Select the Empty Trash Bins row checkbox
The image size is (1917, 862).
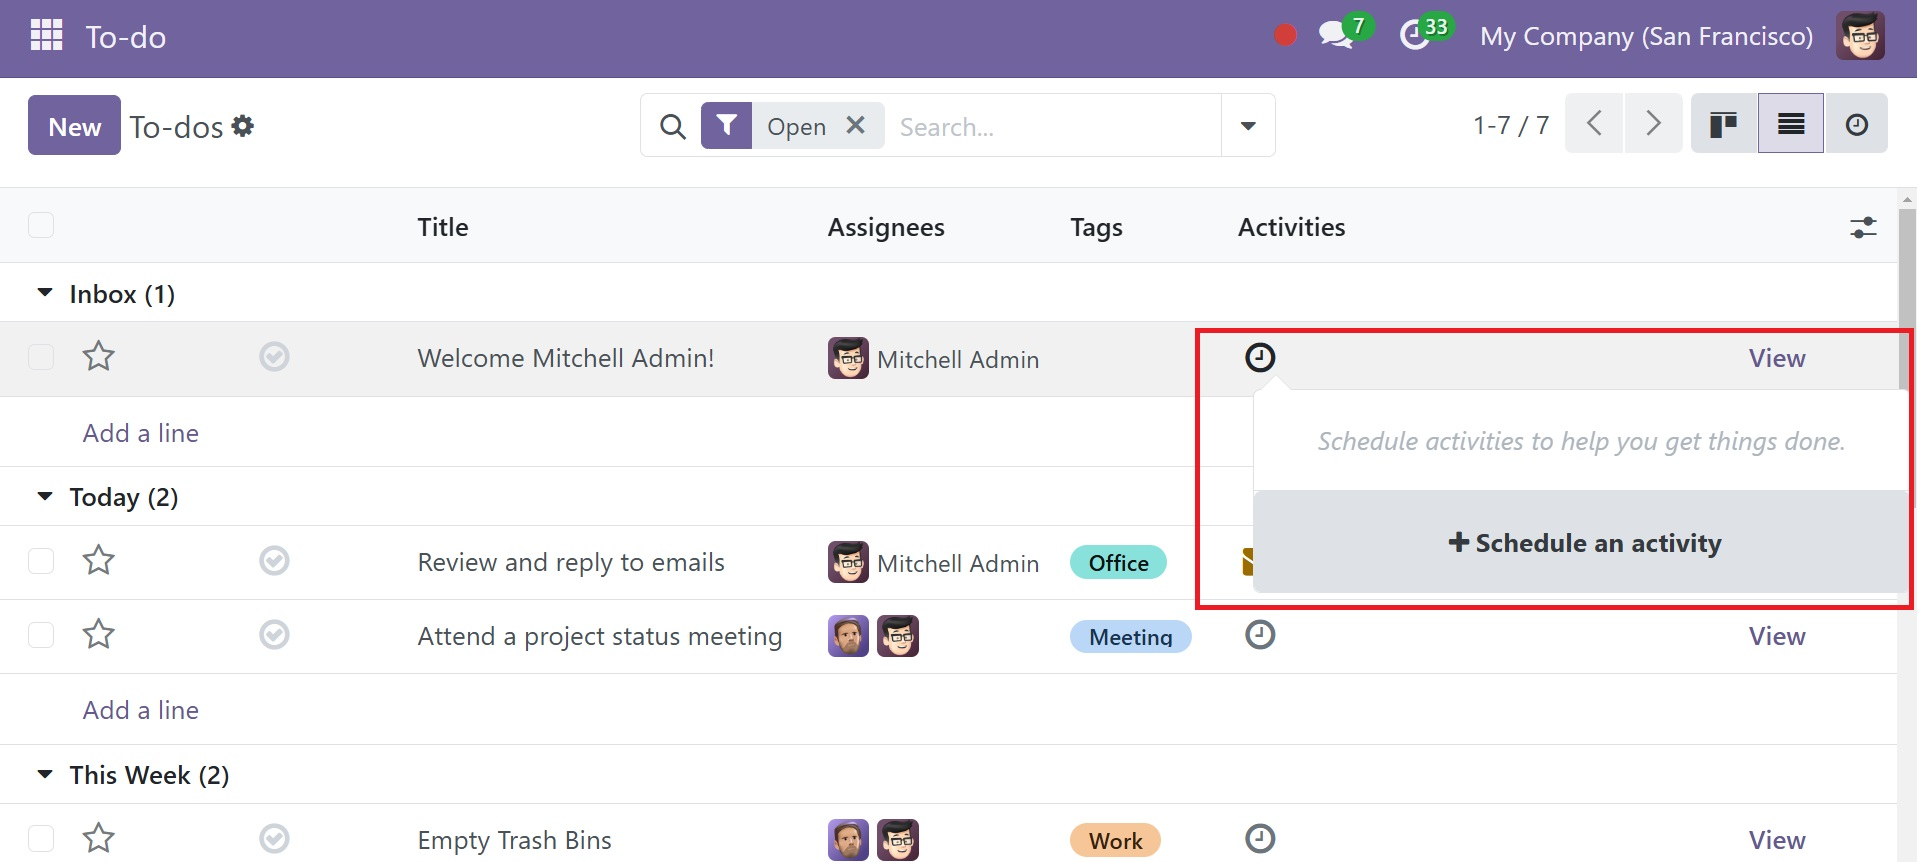[x=41, y=838]
